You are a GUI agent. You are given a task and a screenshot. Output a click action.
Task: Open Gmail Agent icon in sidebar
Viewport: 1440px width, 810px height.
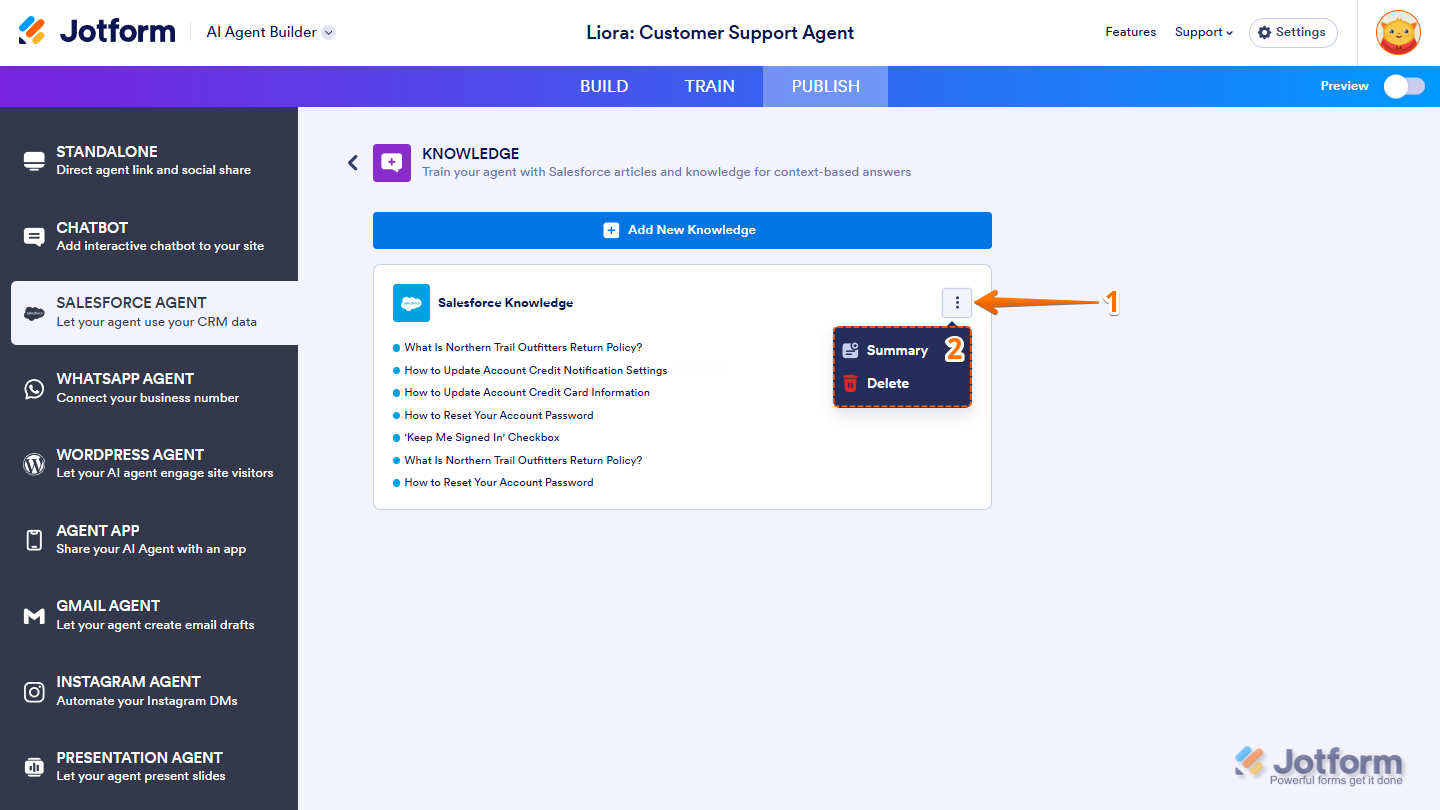(x=34, y=616)
